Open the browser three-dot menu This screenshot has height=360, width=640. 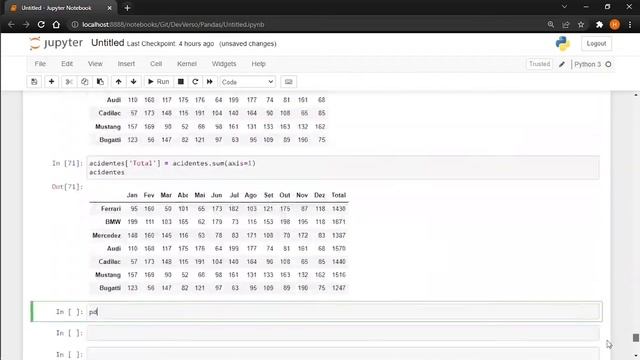click(x=630, y=24)
